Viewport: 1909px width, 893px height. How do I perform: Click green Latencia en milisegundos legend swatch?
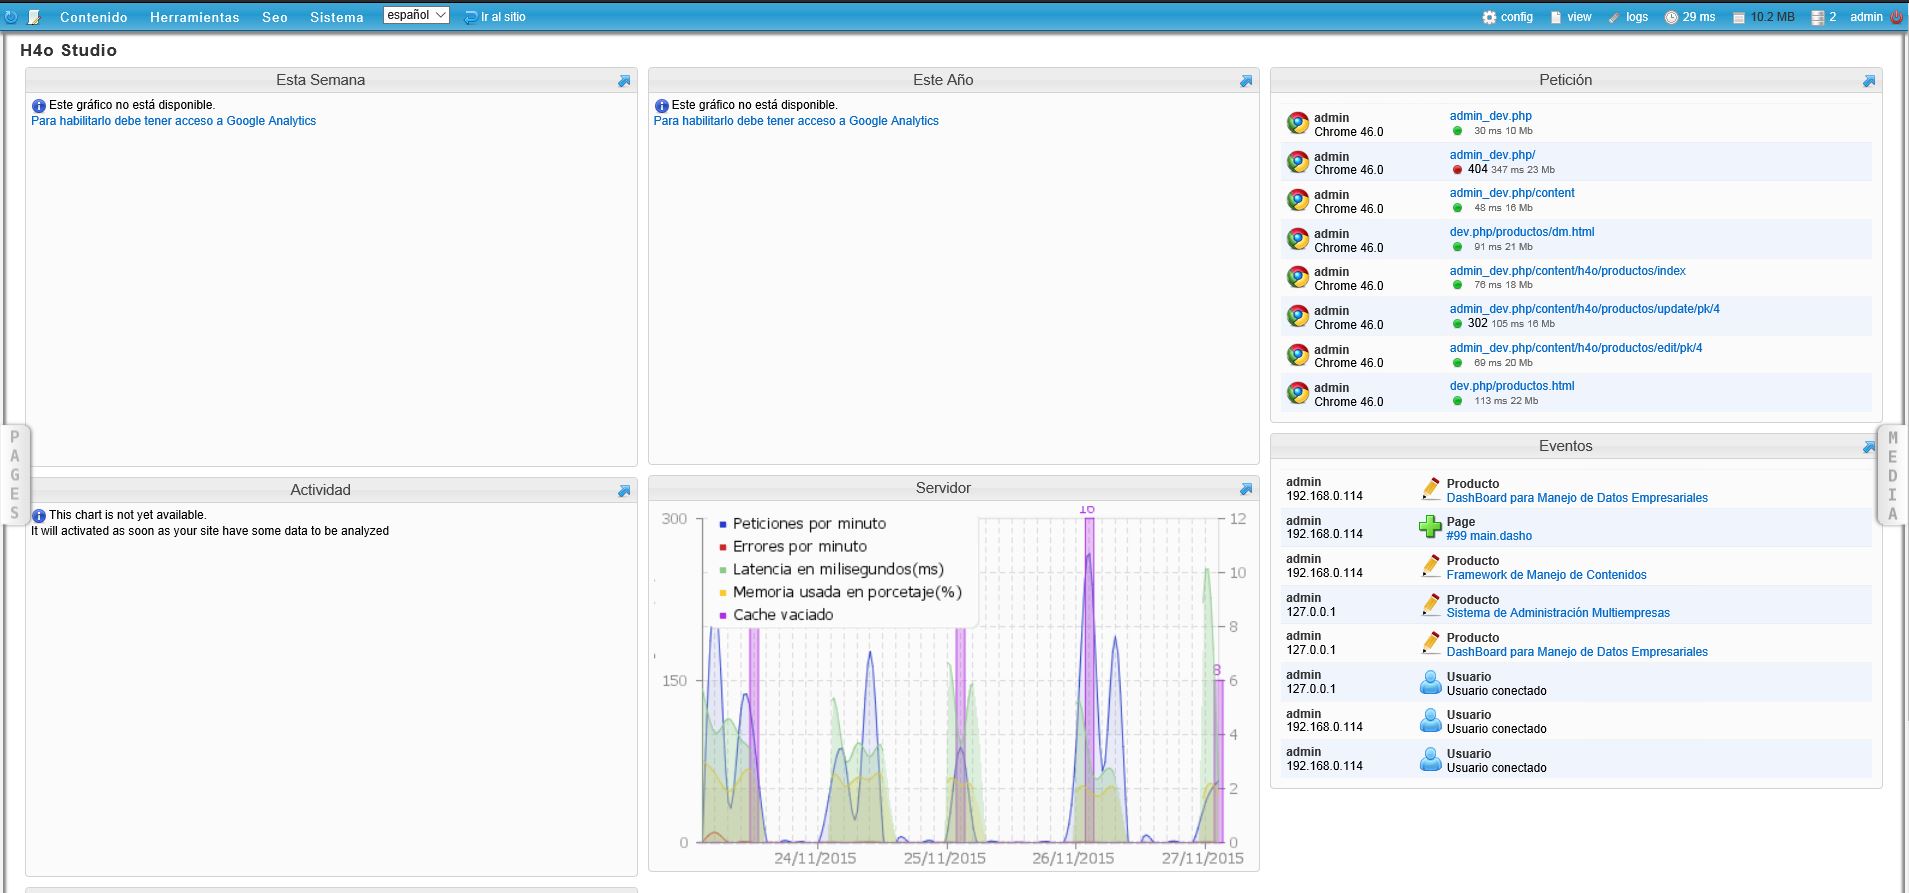coord(723,570)
